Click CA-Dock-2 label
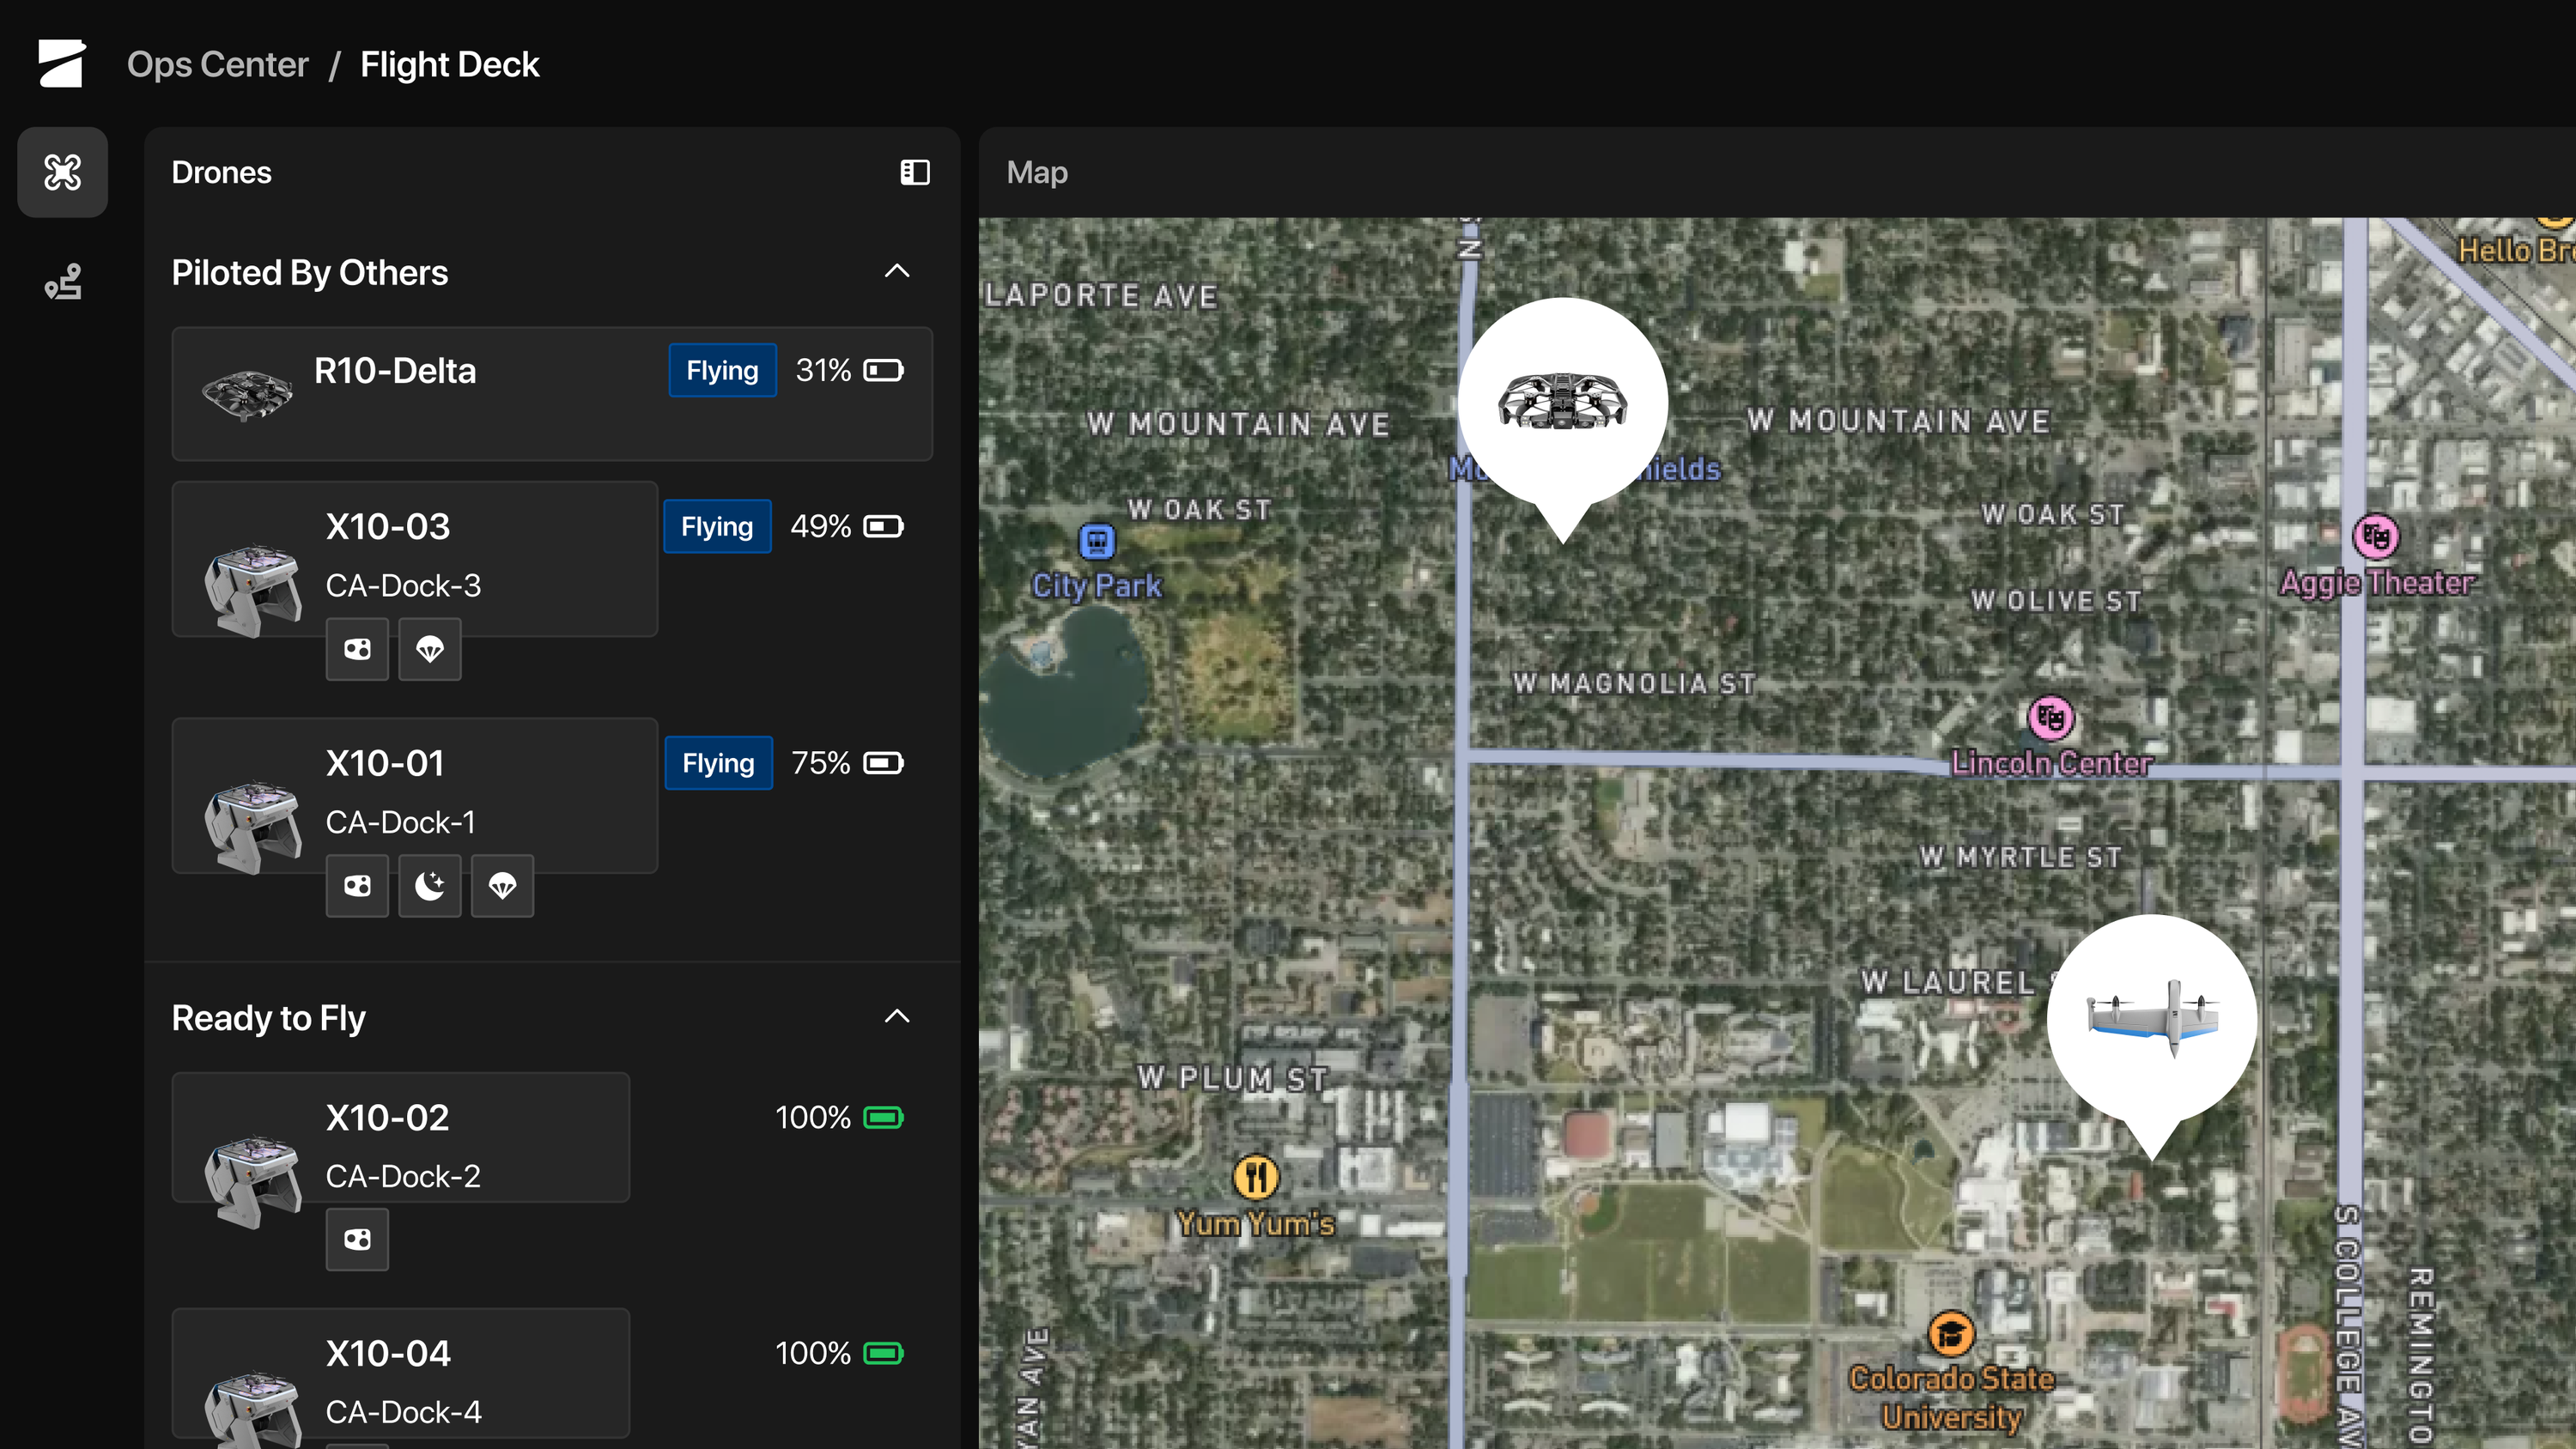Screen dimensions: 2576x1449 pos(403,1177)
